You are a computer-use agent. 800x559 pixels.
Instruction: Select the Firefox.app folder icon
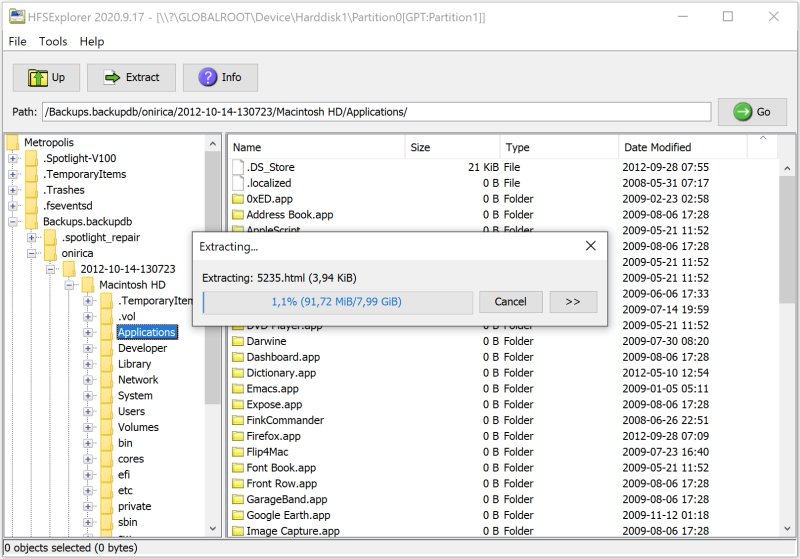coord(238,436)
